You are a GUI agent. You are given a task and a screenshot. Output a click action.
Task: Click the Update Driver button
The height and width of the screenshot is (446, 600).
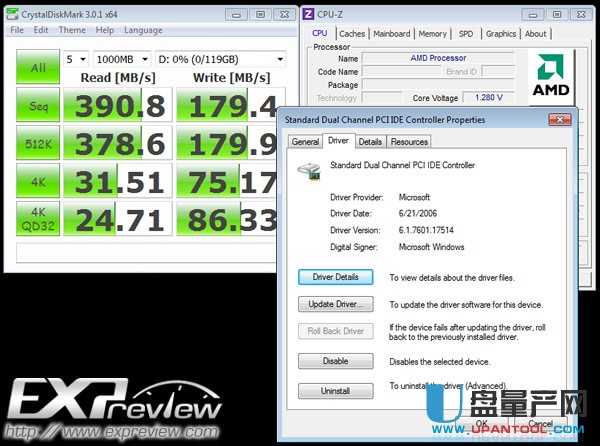[x=335, y=304]
